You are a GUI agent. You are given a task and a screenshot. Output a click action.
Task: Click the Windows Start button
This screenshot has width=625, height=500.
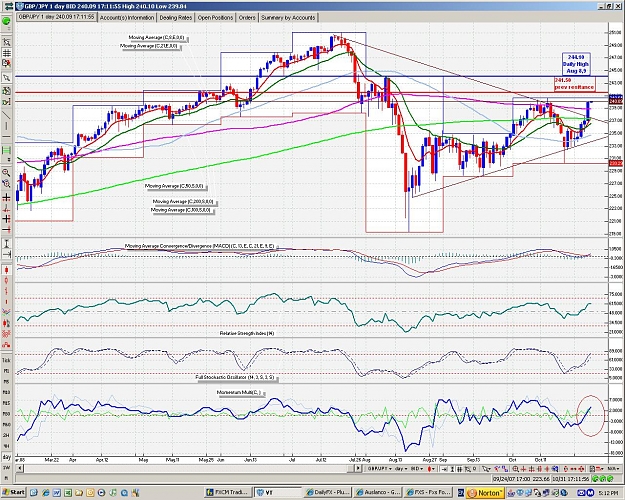(x=13, y=492)
